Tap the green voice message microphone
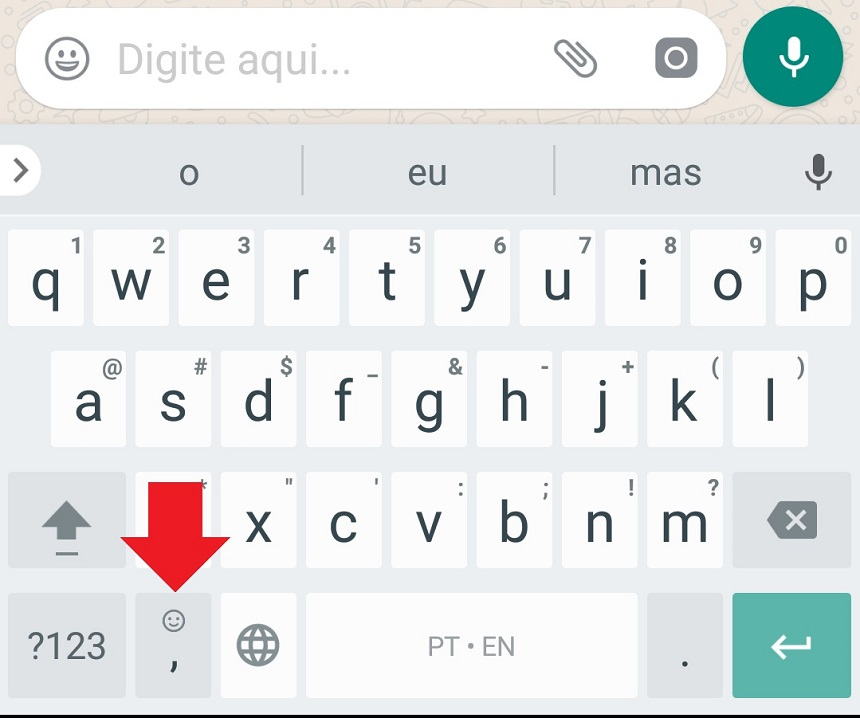Screen dimensions: 860x718 [x=793, y=56]
